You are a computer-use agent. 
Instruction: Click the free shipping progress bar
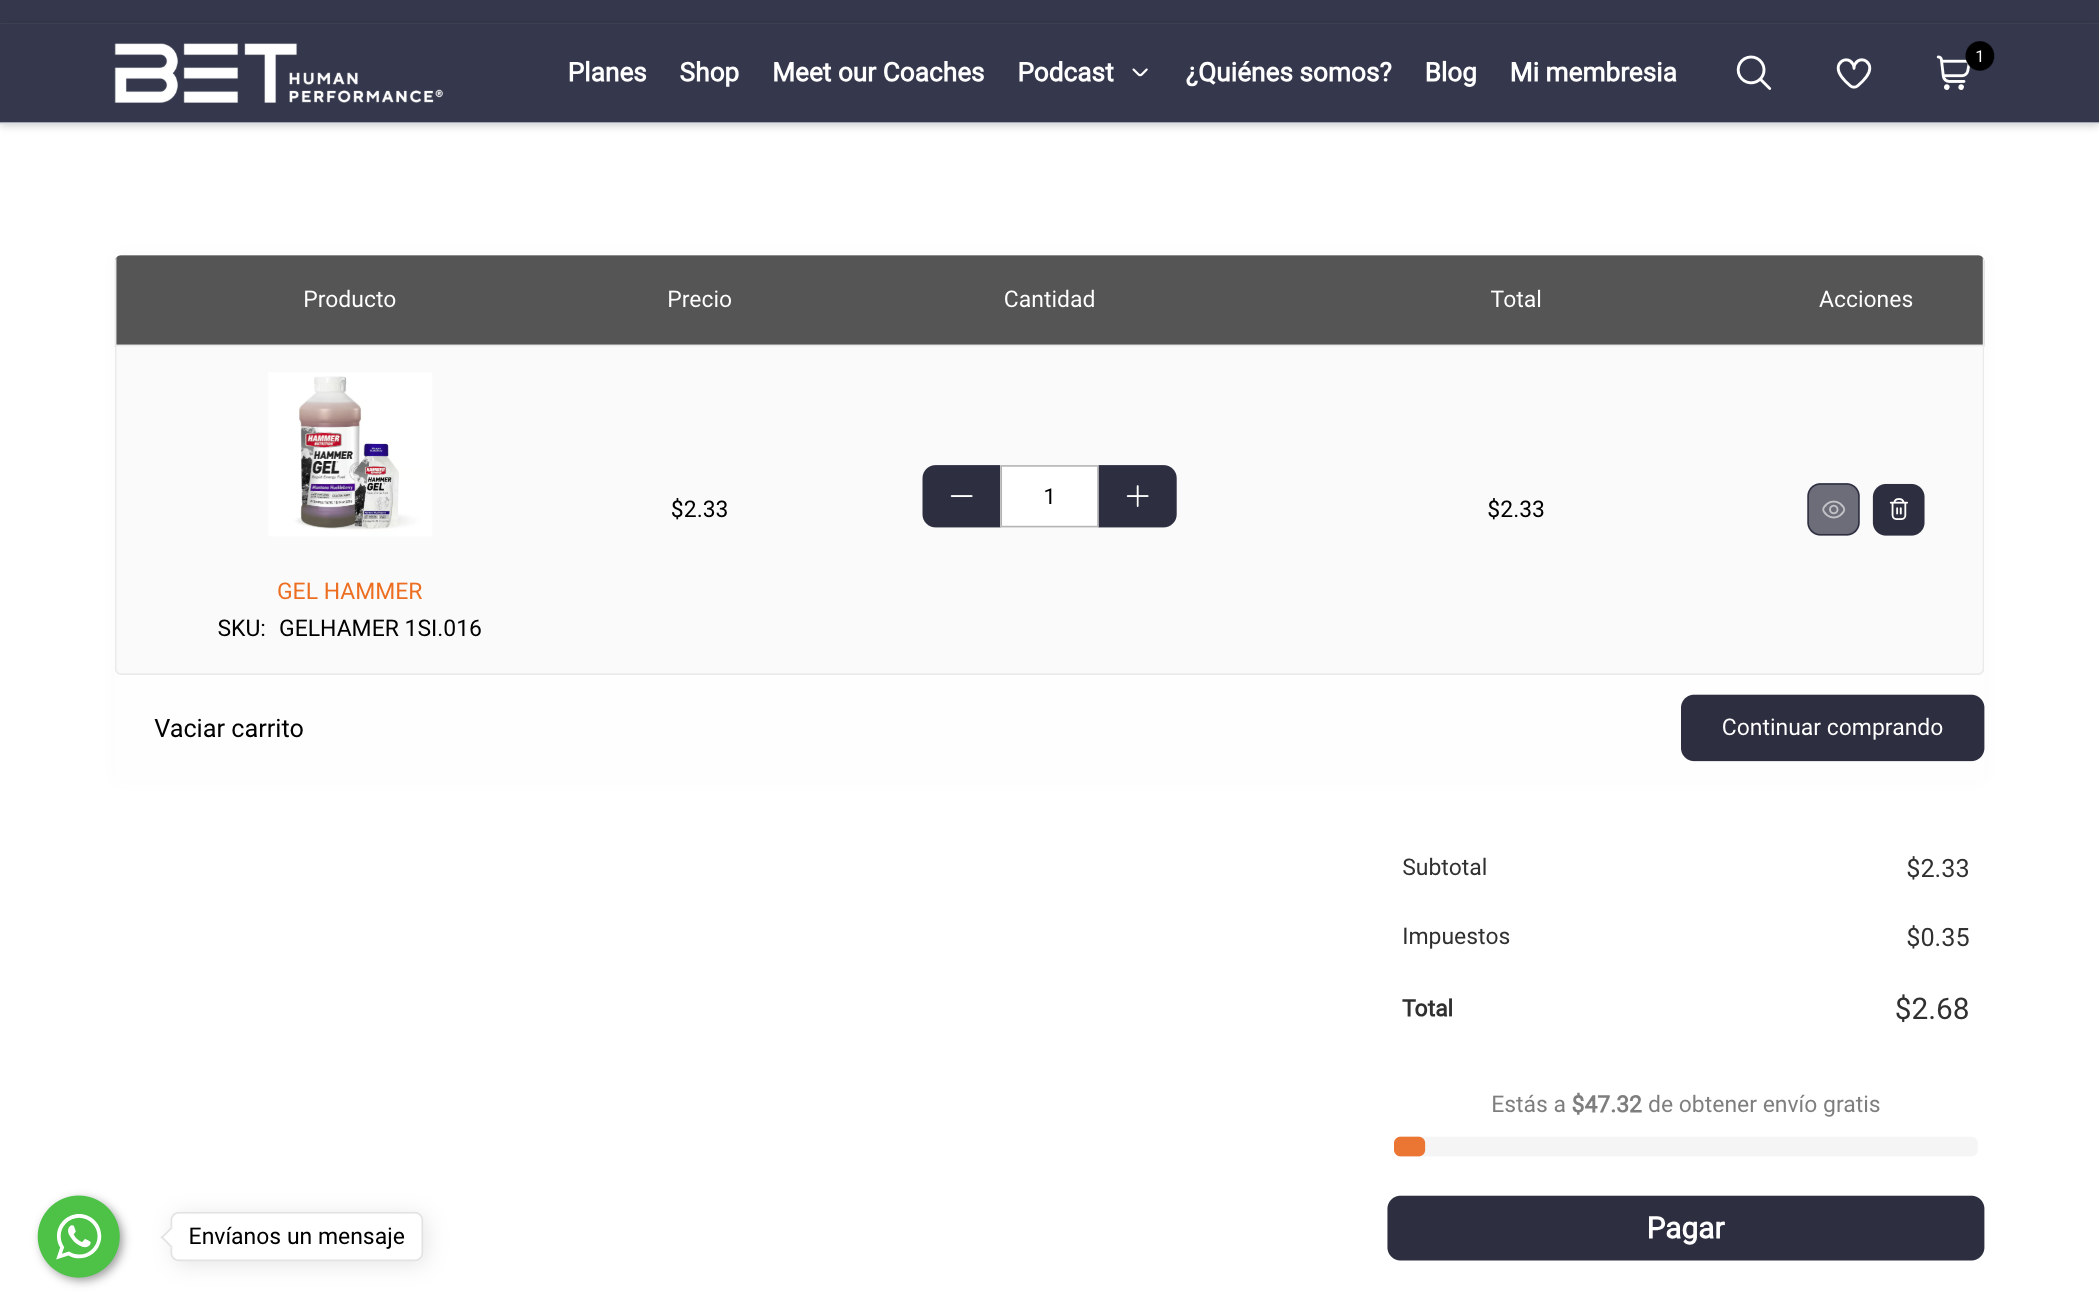(x=1685, y=1147)
